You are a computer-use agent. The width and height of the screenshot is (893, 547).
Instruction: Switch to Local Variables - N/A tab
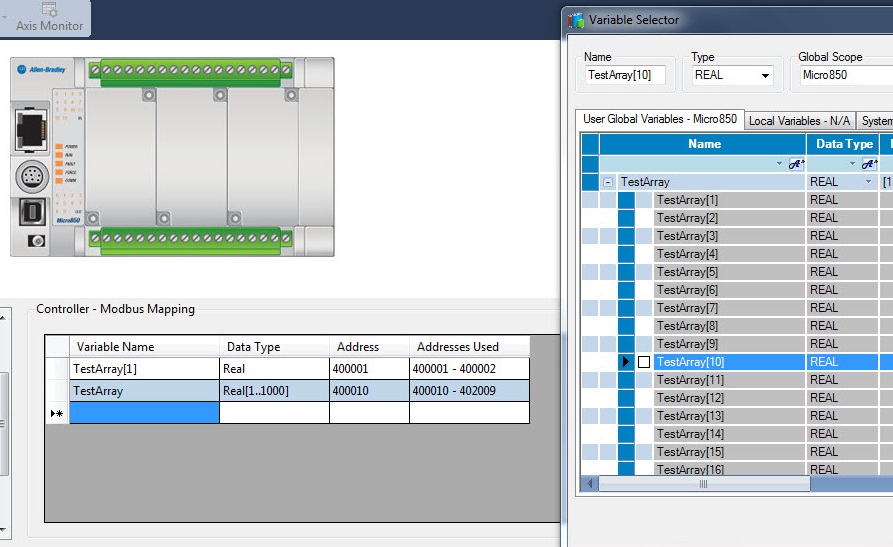click(x=799, y=121)
